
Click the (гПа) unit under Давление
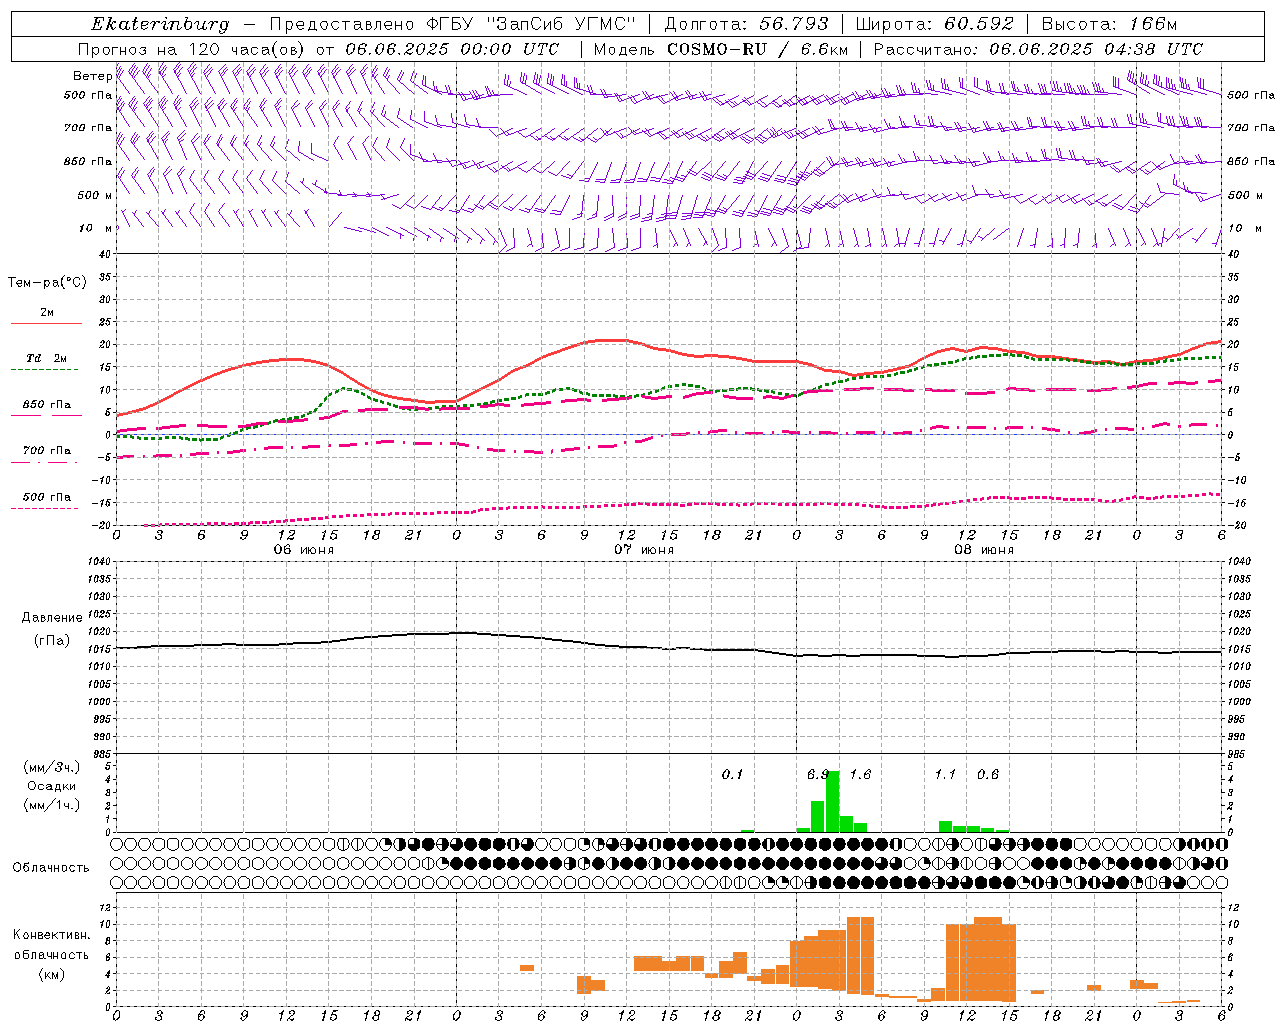click(x=52, y=640)
